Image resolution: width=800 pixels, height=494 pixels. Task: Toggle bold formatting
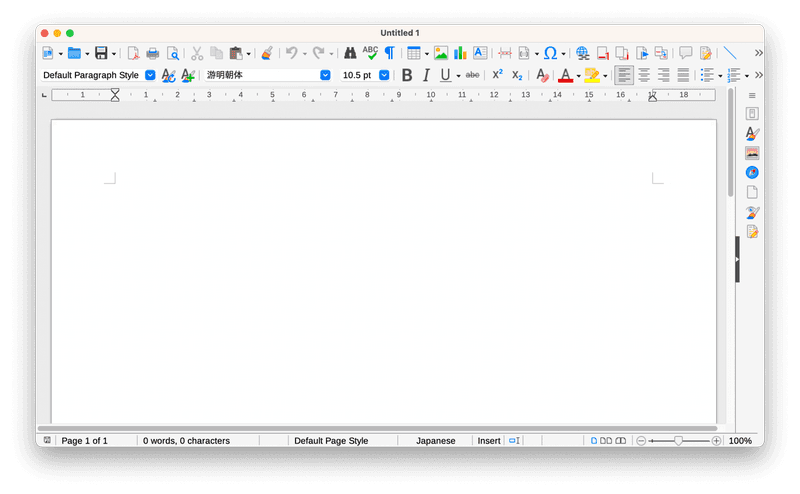[407, 76]
